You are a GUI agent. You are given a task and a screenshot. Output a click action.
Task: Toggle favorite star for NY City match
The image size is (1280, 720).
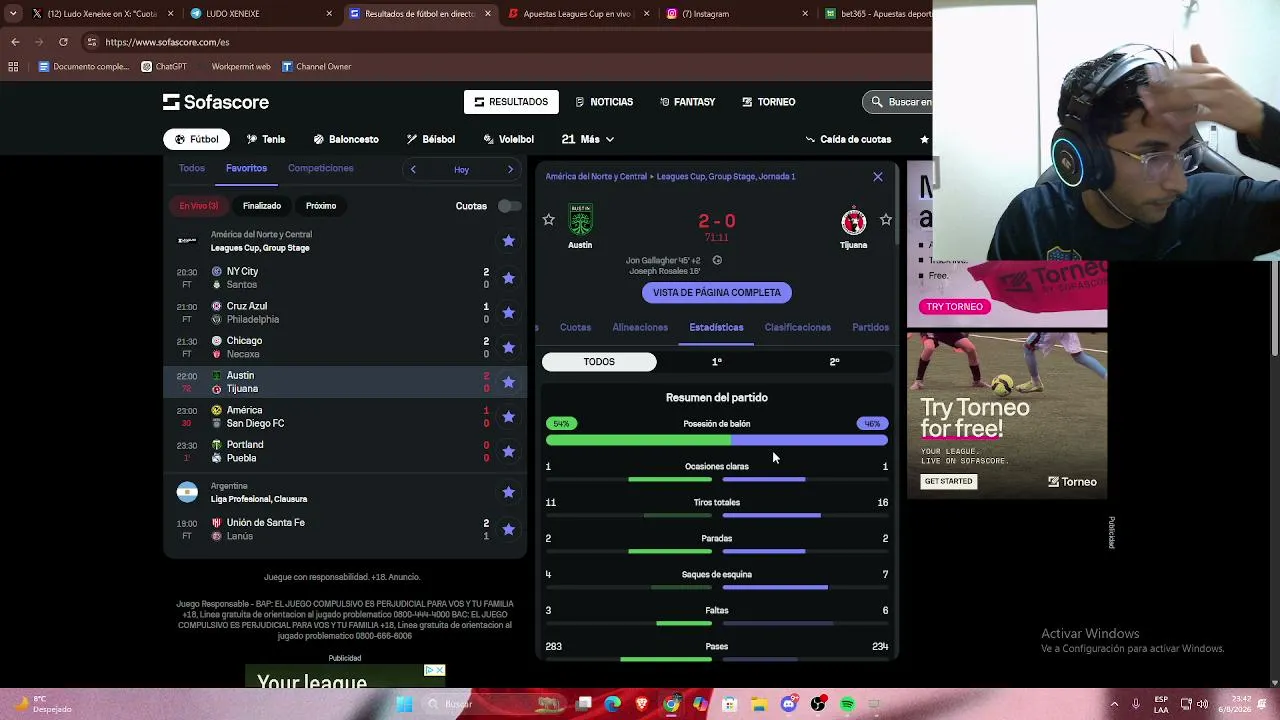508,278
